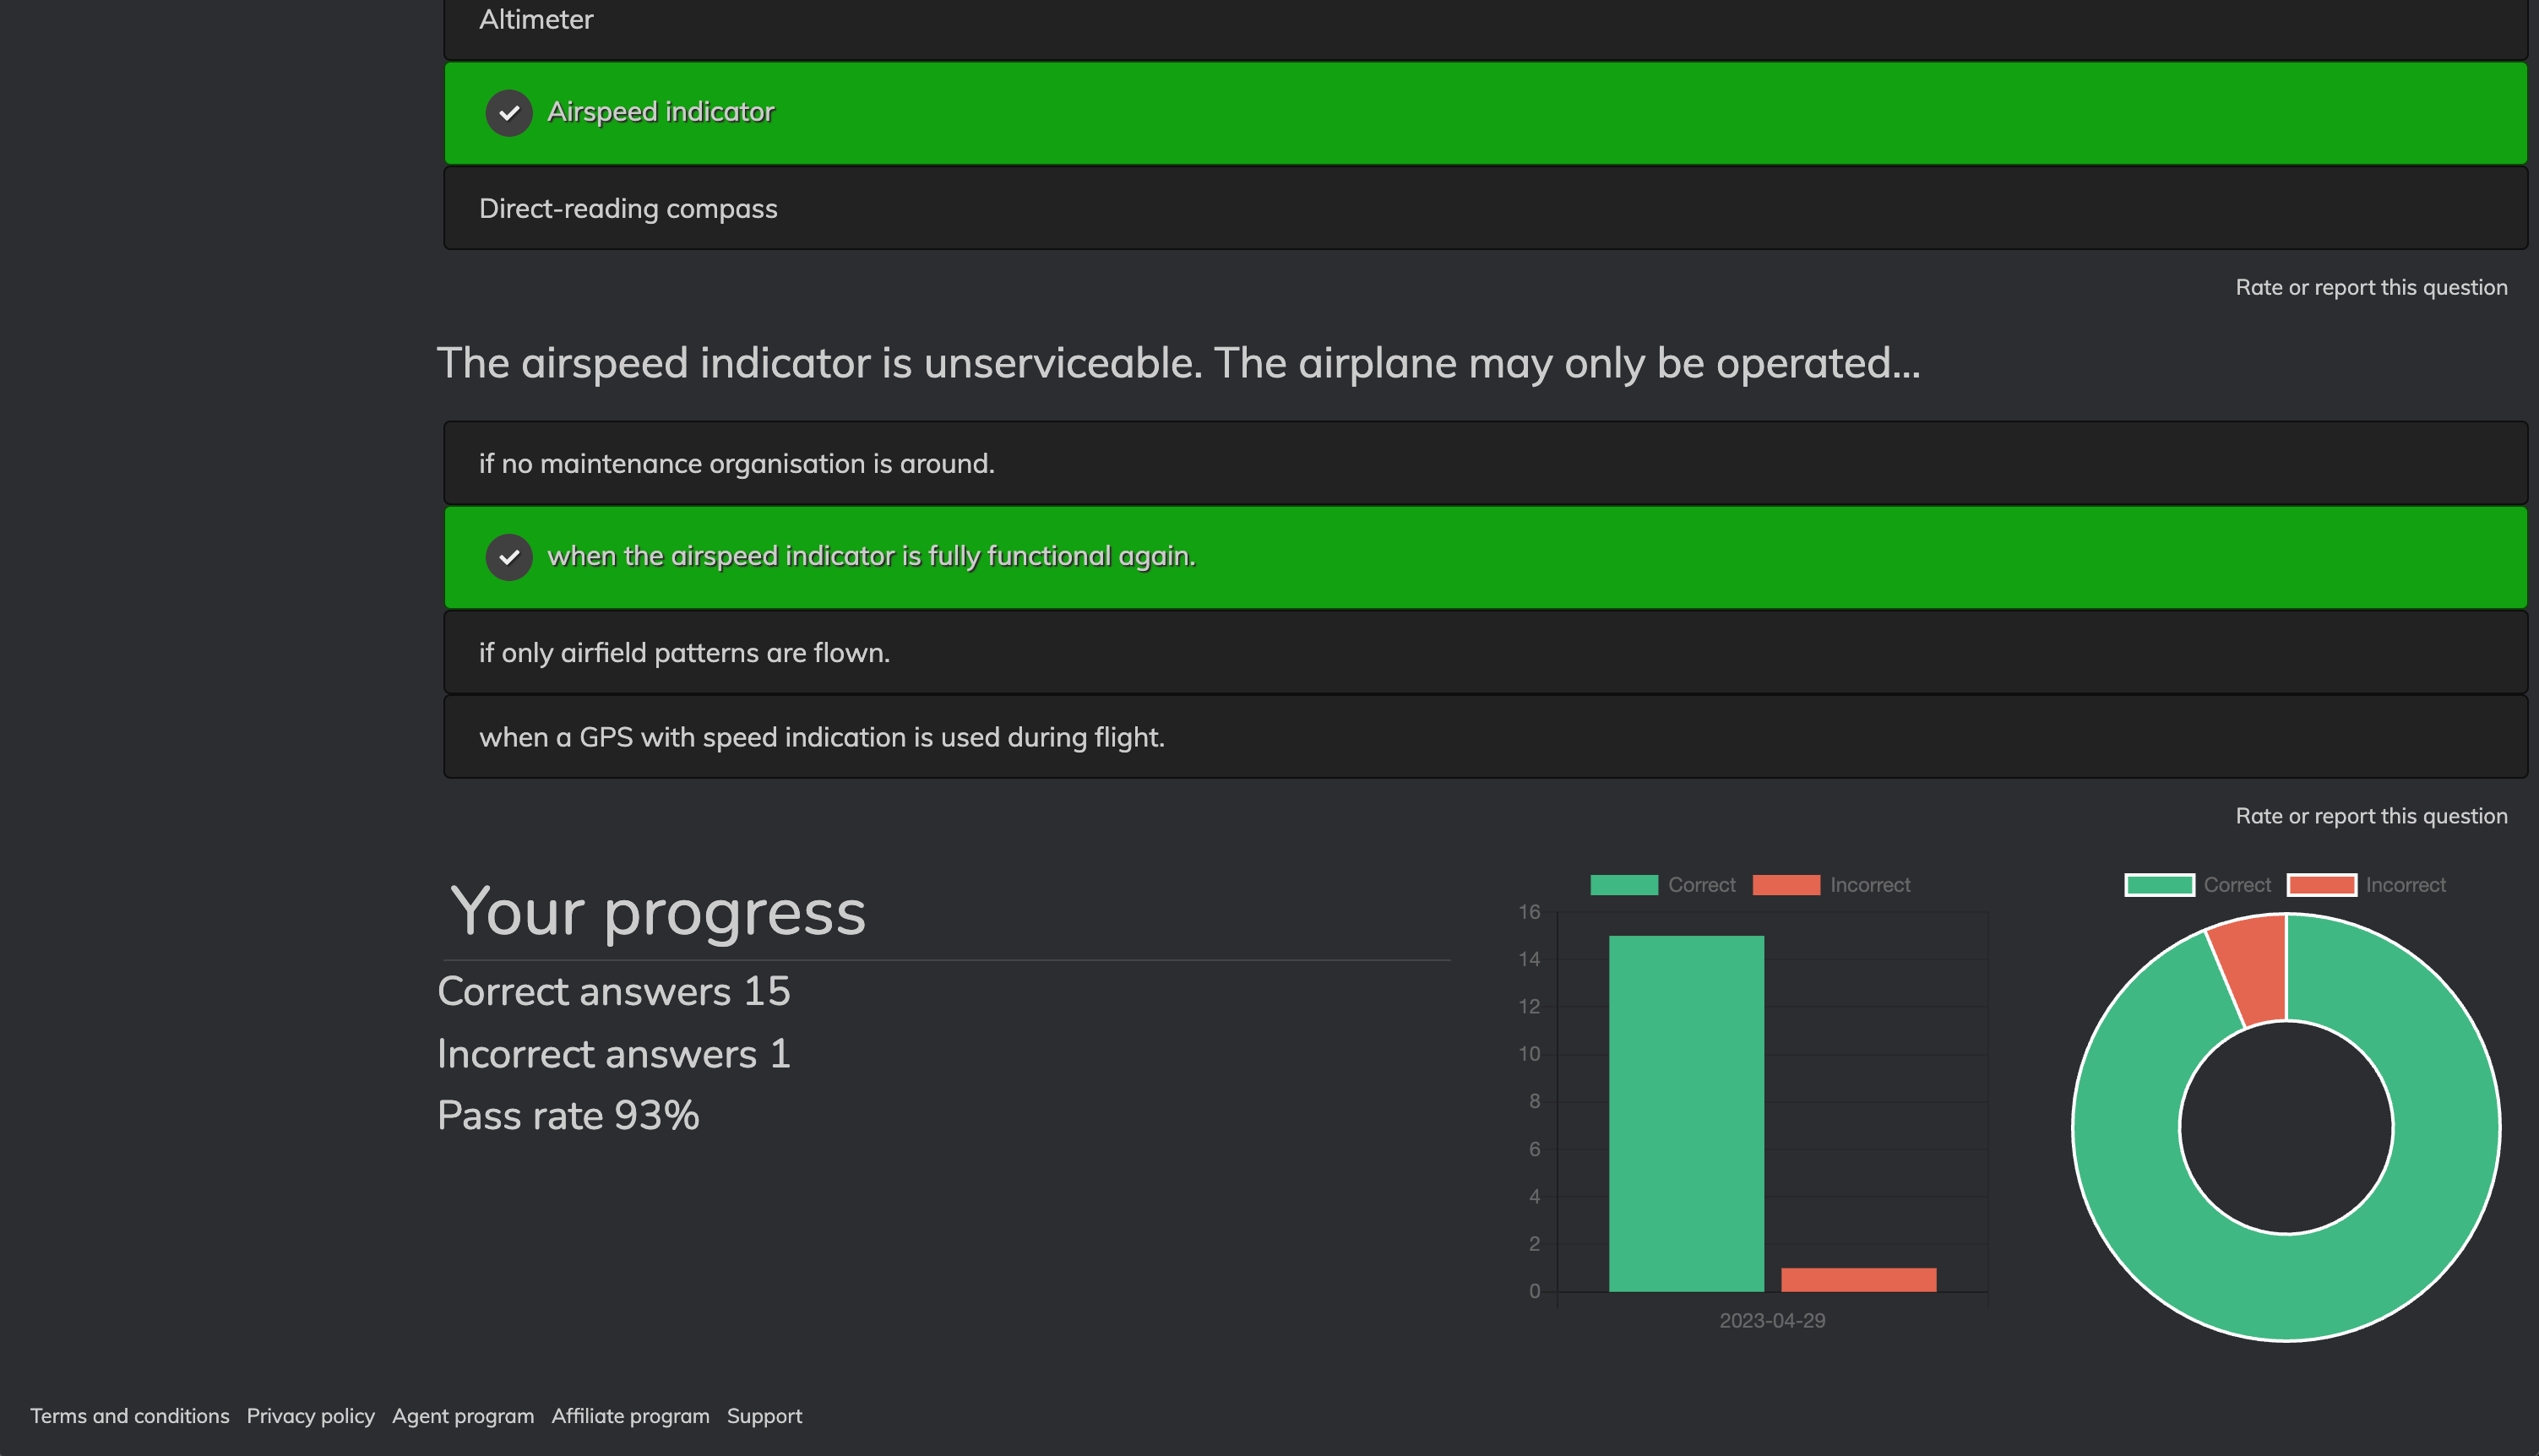Rate or report the compass instrument question
This screenshot has width=2539, height=1456.
[2370, 288]
